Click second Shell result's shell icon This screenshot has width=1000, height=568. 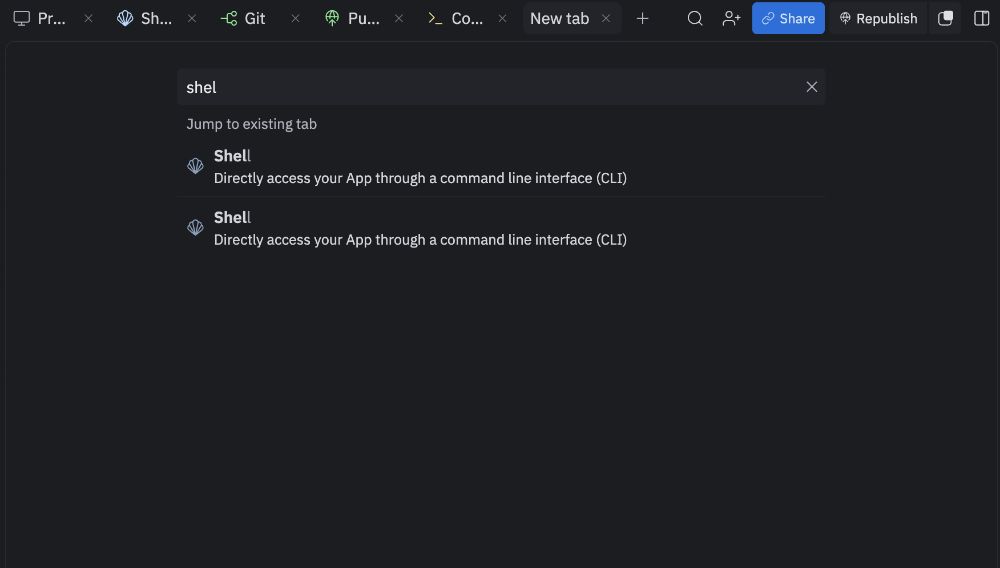click(x=196, y=228)
